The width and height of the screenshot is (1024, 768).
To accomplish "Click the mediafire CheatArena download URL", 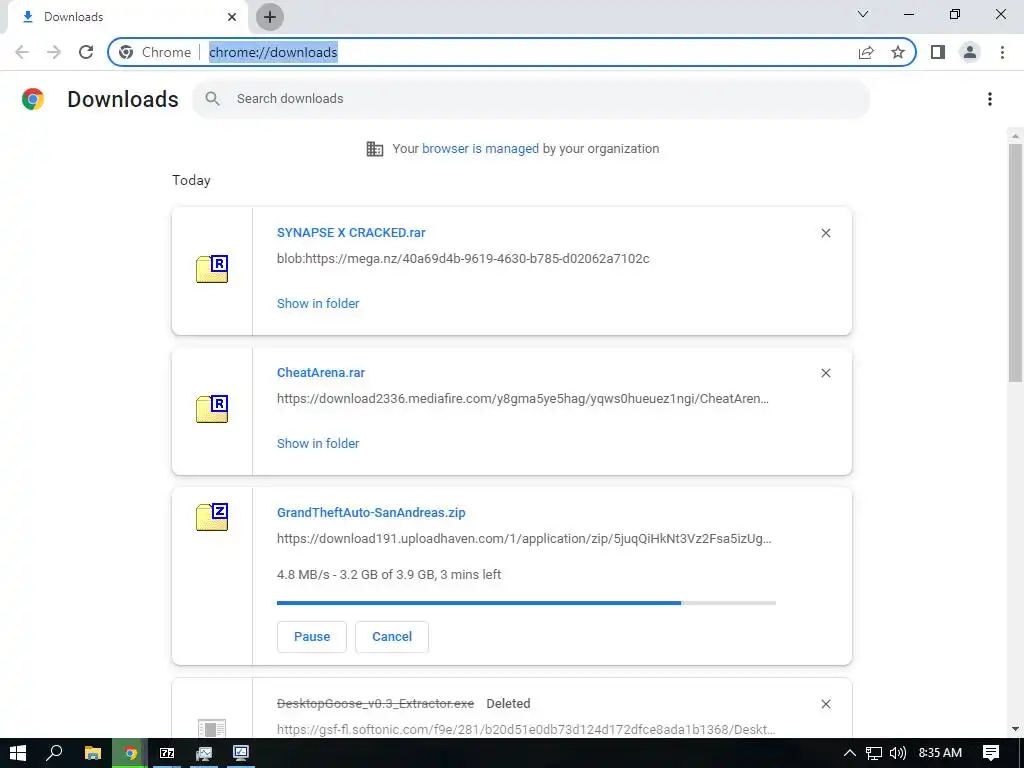I will click(522, 398).
